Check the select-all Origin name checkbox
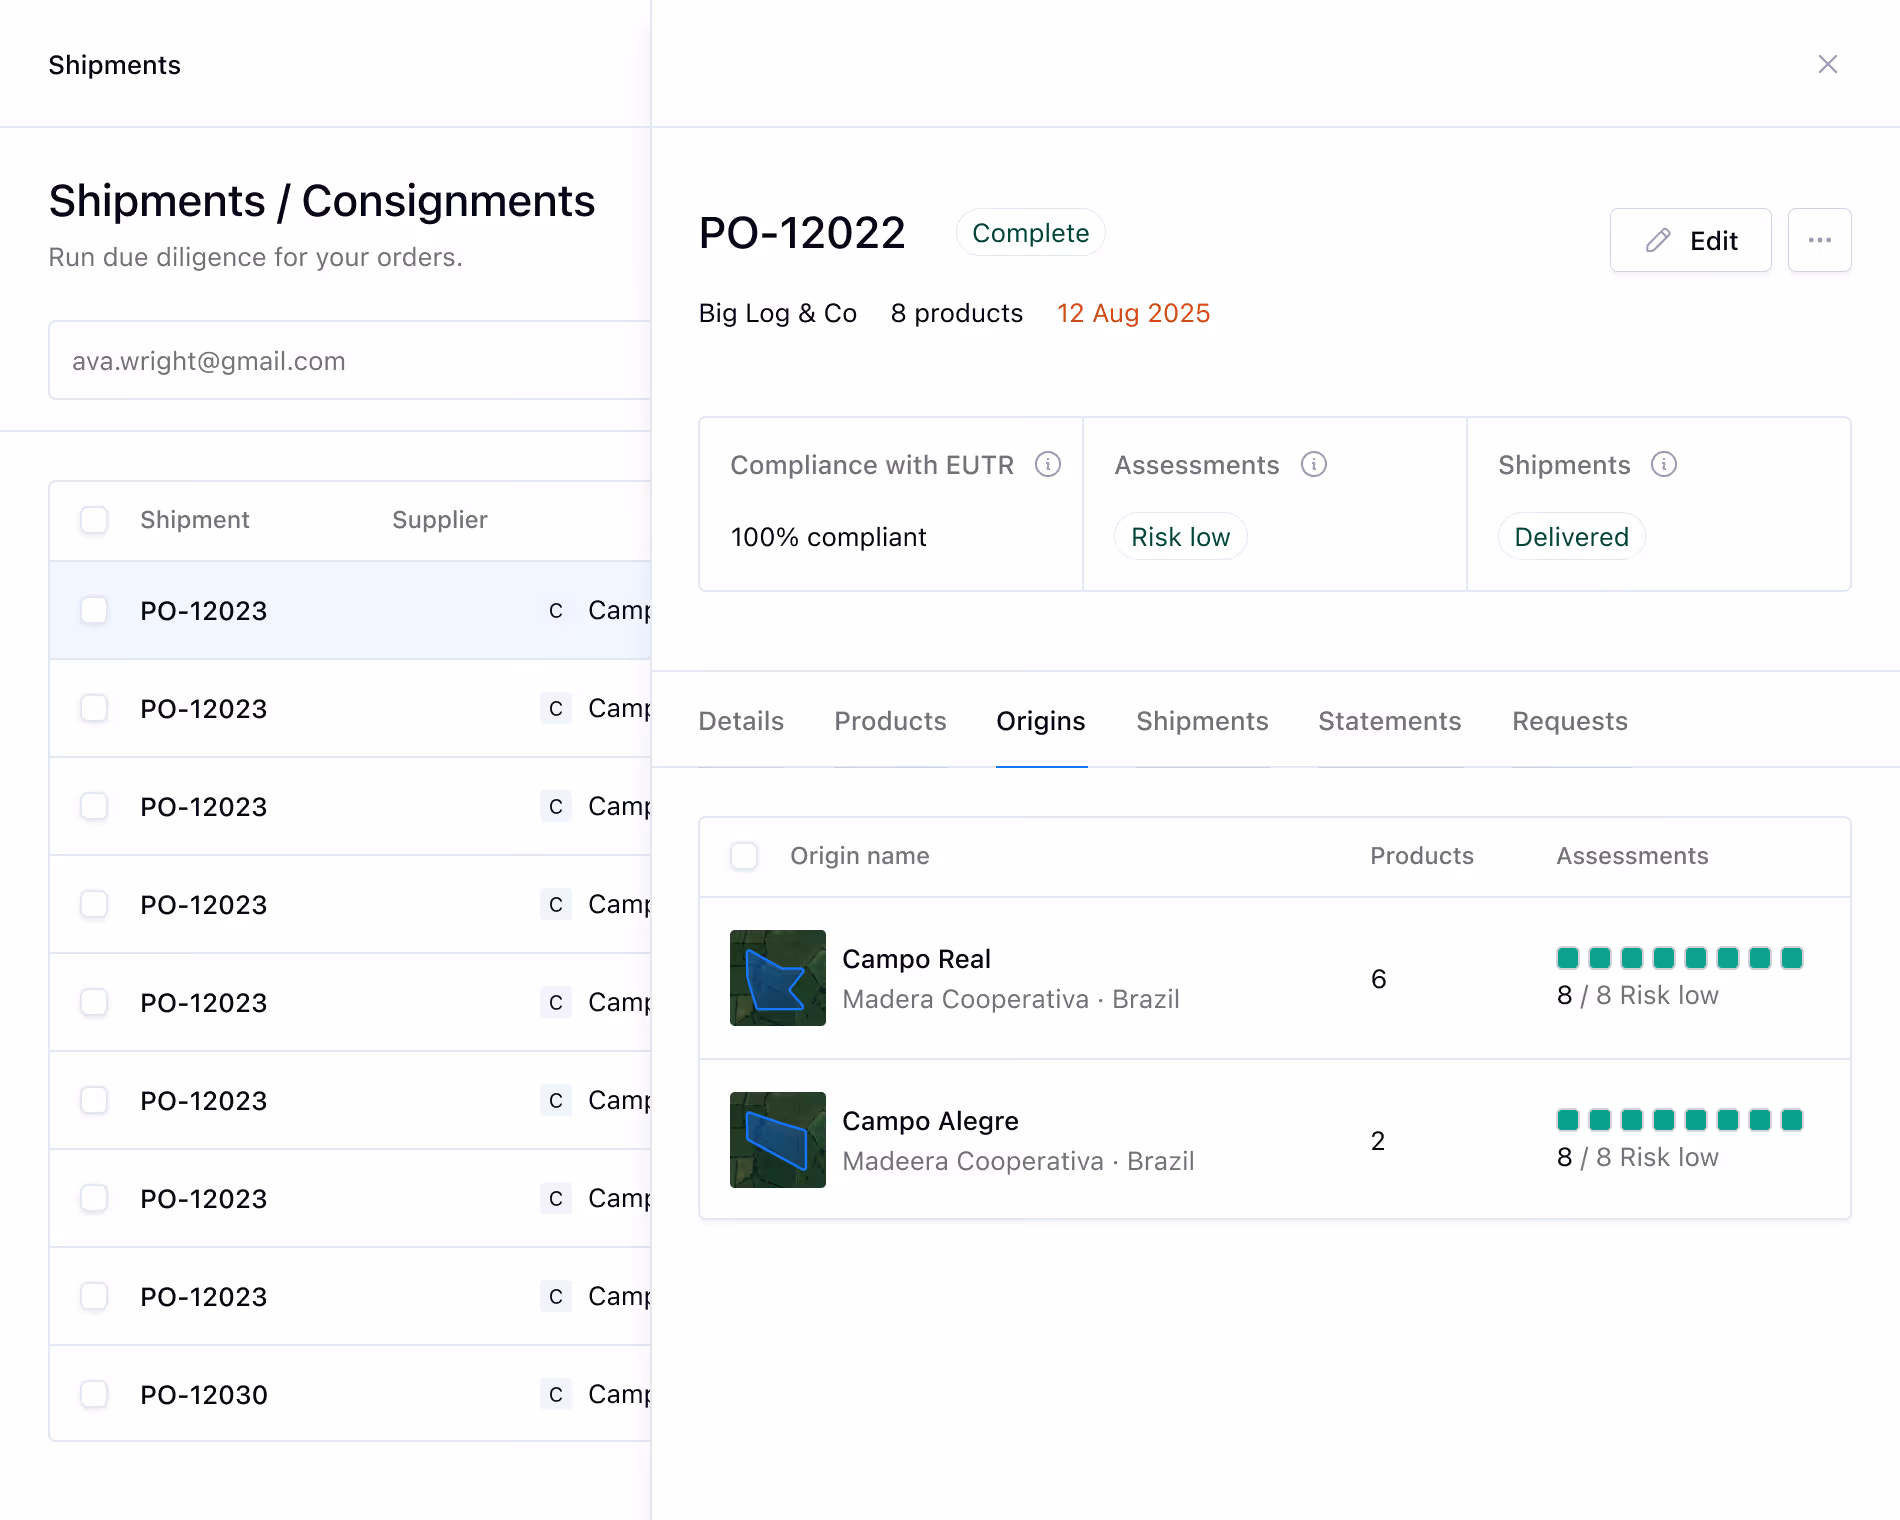Screen dimensions: 1900x1520 [x=744, y=856]
